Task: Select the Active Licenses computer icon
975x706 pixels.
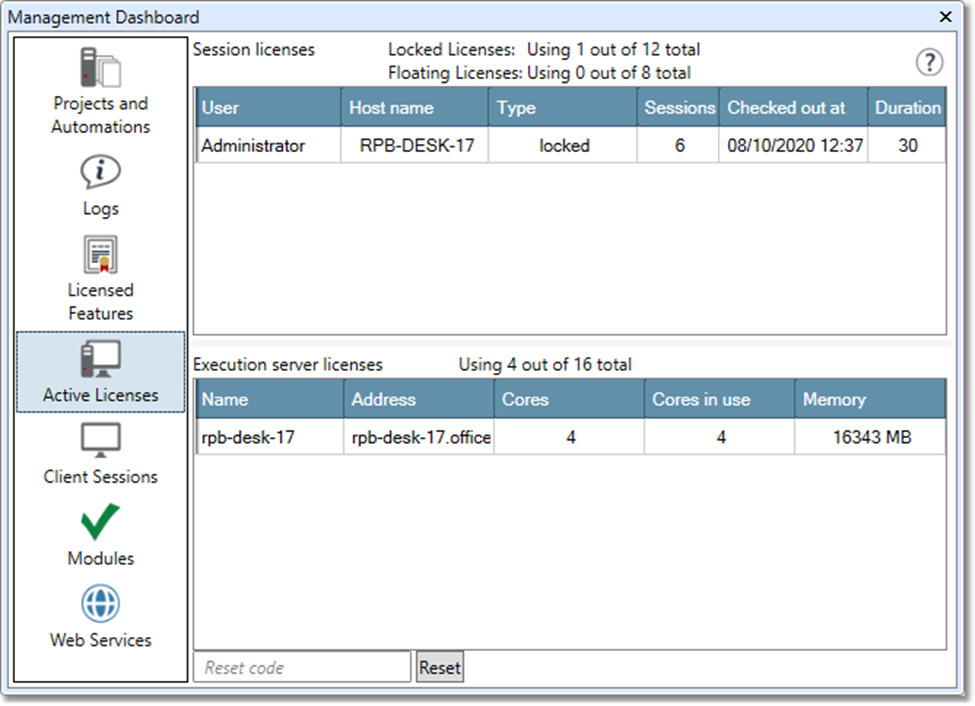Action: (x=100, y=359)
